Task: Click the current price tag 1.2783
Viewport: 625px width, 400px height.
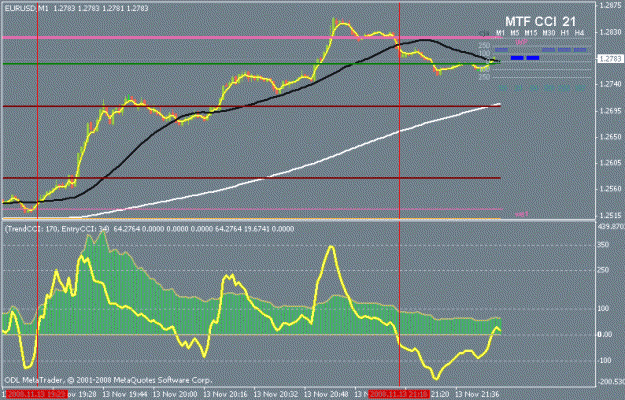Action: (x=610, y=59)
